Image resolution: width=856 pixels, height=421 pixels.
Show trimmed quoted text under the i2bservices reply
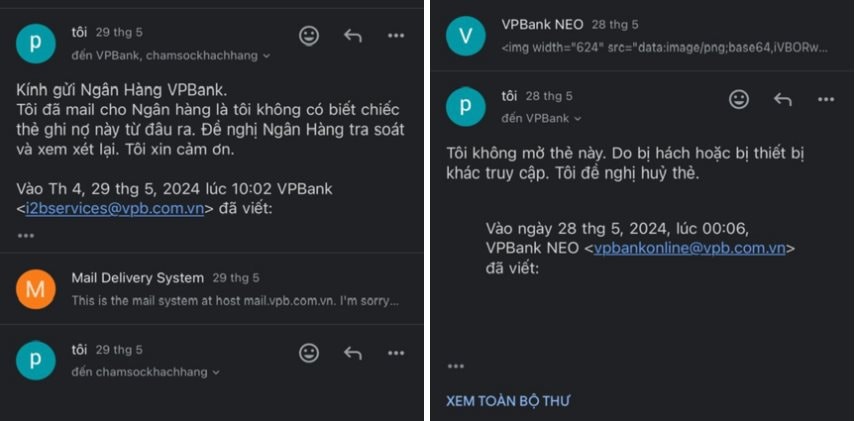(26, 235)
